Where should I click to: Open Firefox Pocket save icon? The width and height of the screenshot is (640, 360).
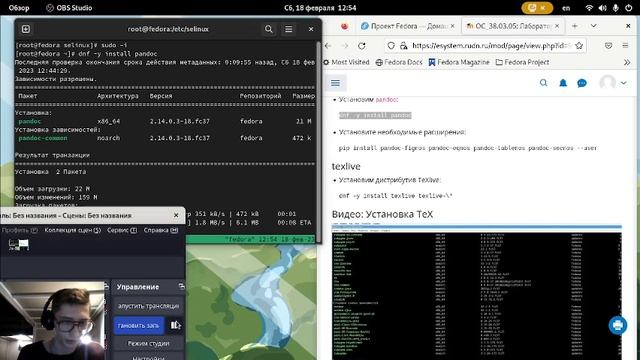tap(608, 46)
